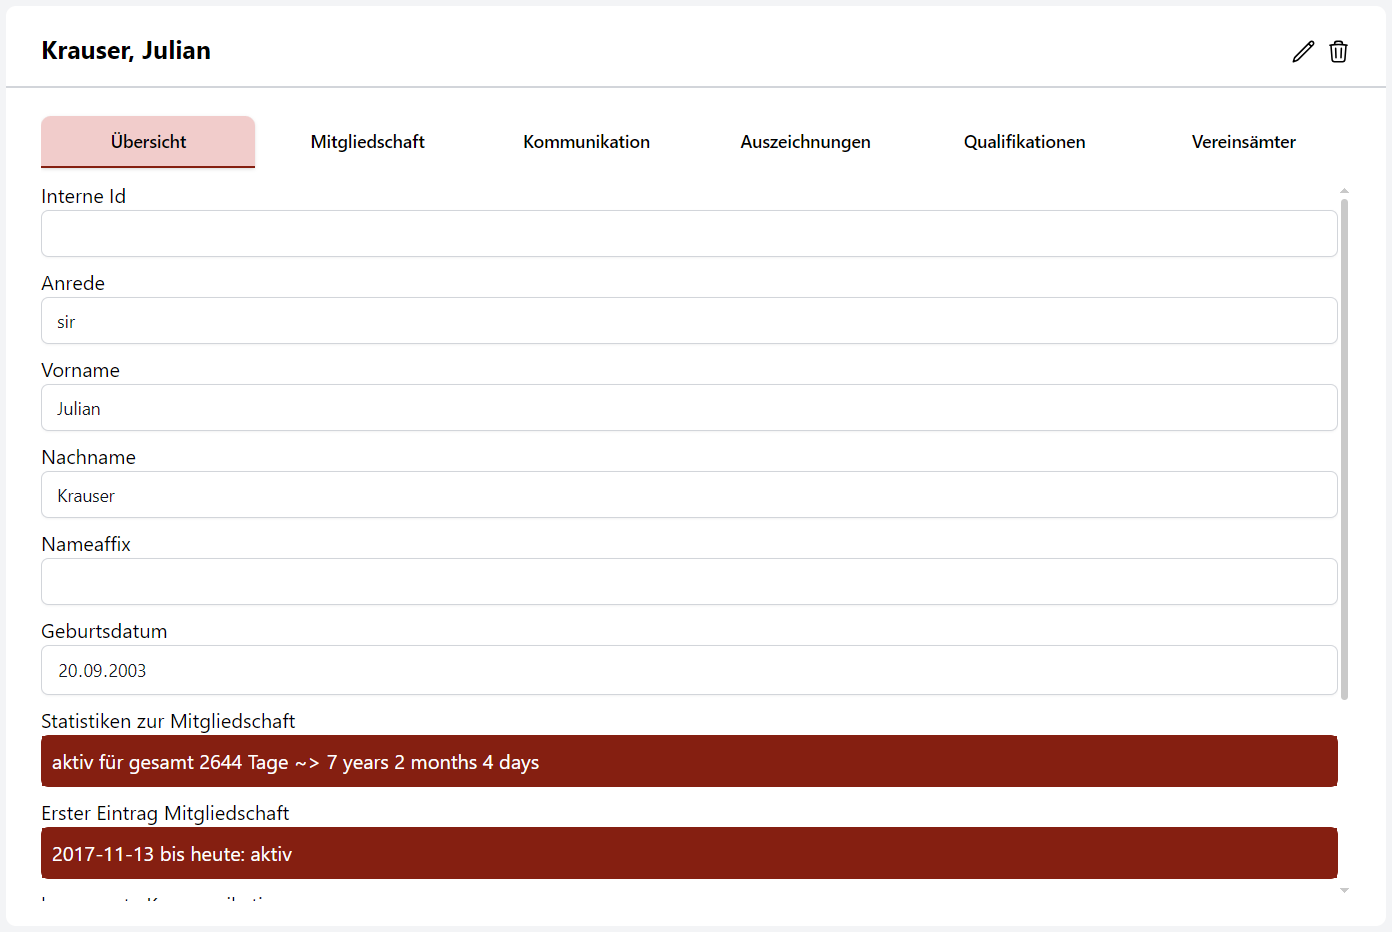Click the membership statistics 2644 Tage bar
Image resolution: width=1392 pixels, height=932 pixels.
pos(689,761)
